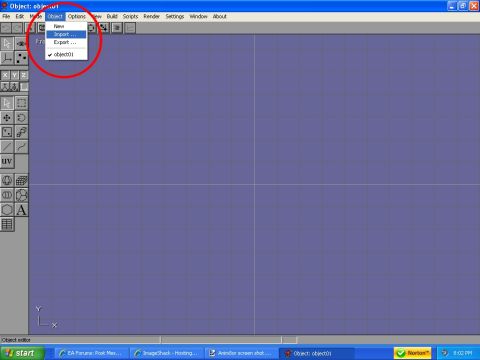Click the Redo icon in the top toolbar
This screenshot has width=480, height=360.
click(x=17, y=28)
